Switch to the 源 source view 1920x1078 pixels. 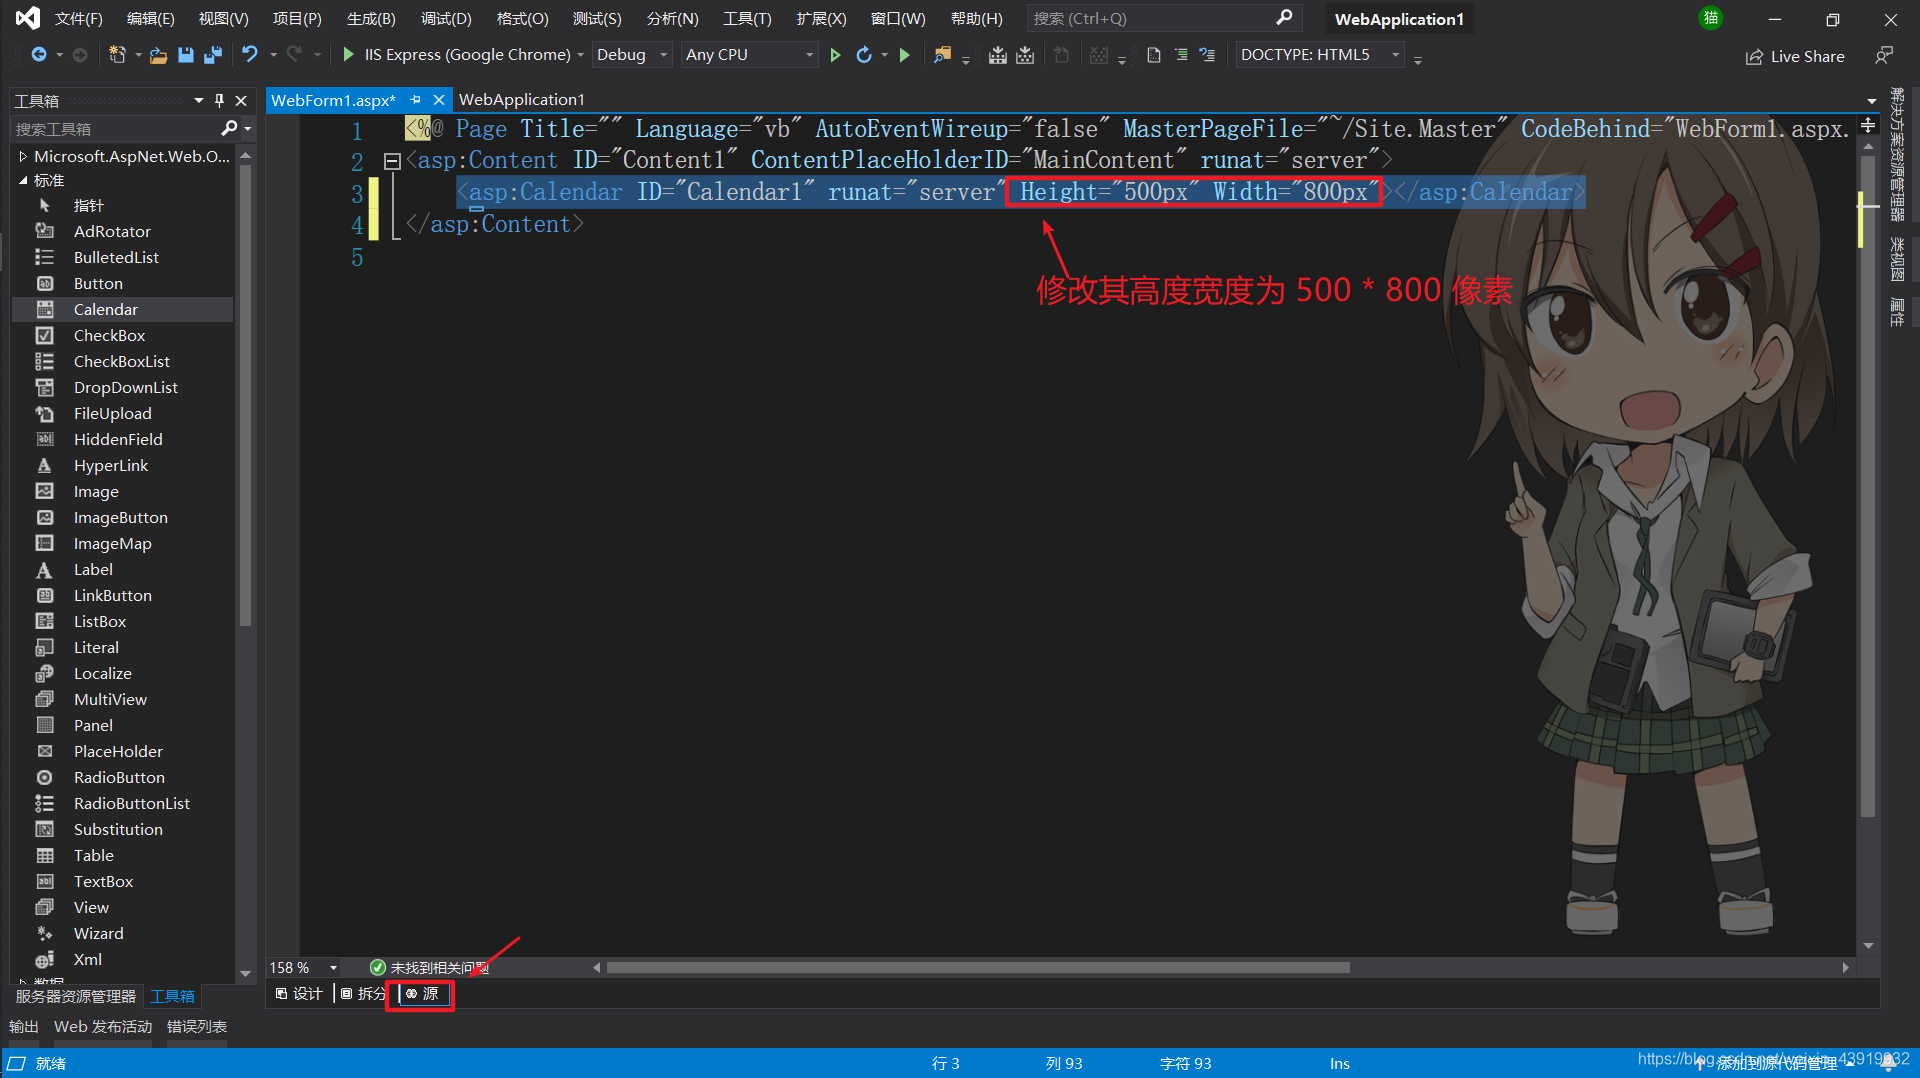tap(422, 993)
